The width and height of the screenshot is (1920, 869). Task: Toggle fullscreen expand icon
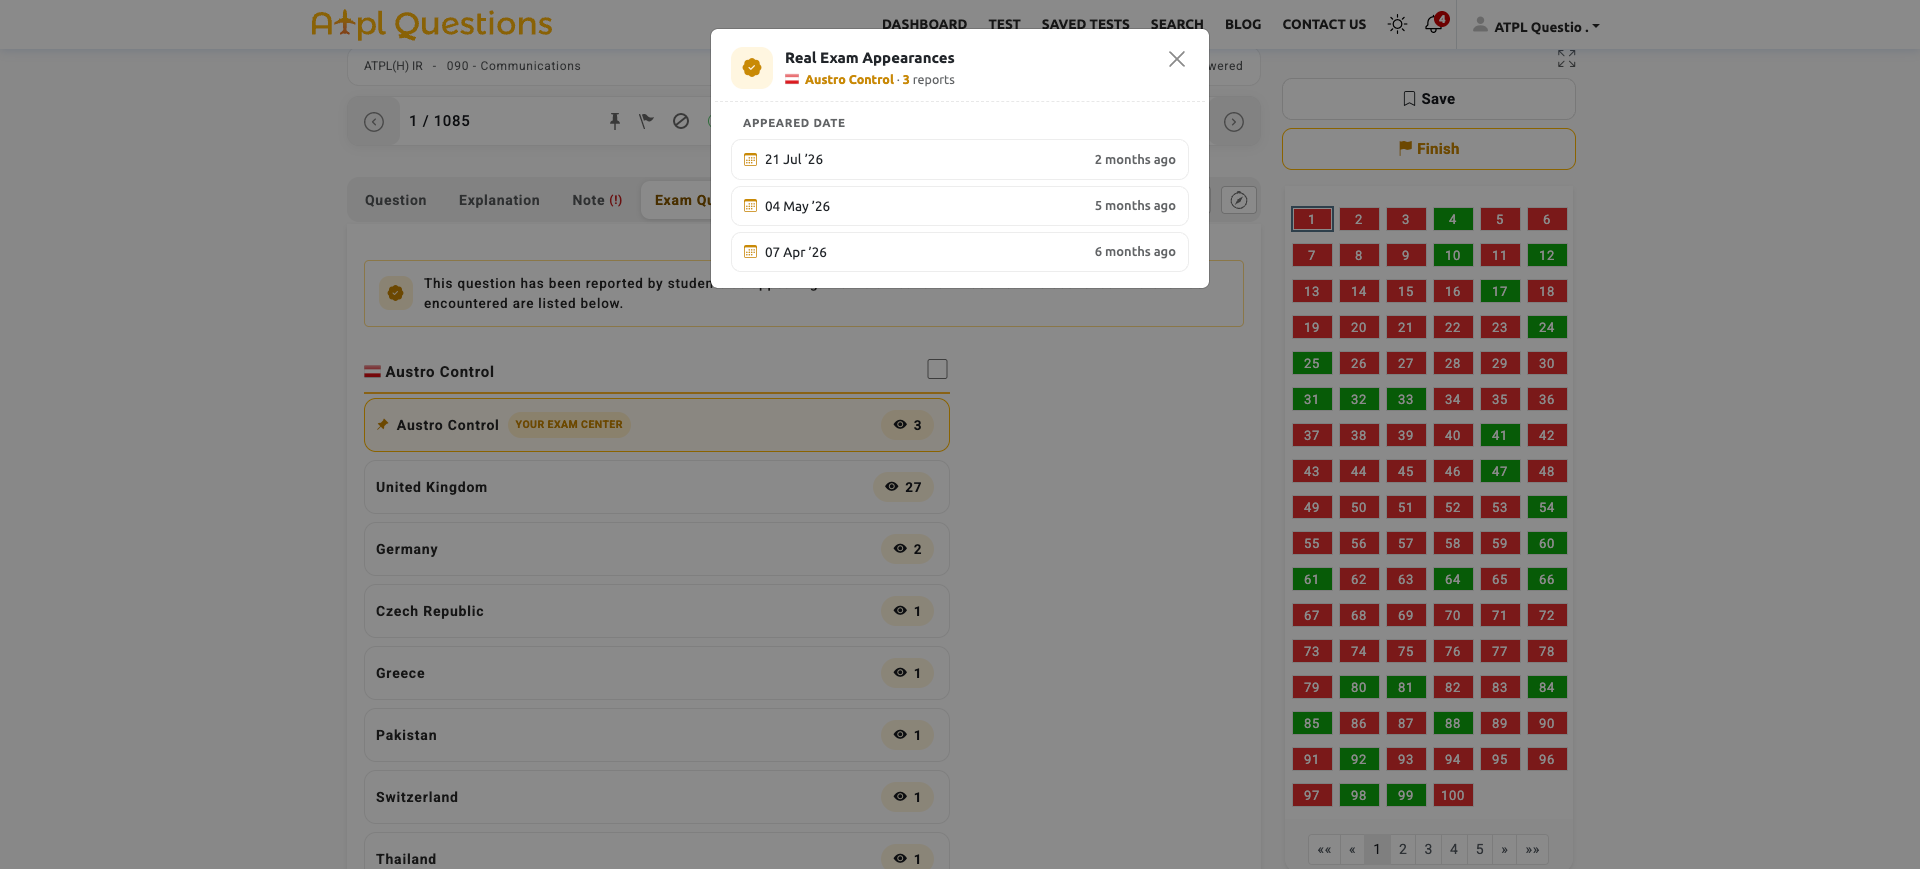click(x=1566, y=59)
